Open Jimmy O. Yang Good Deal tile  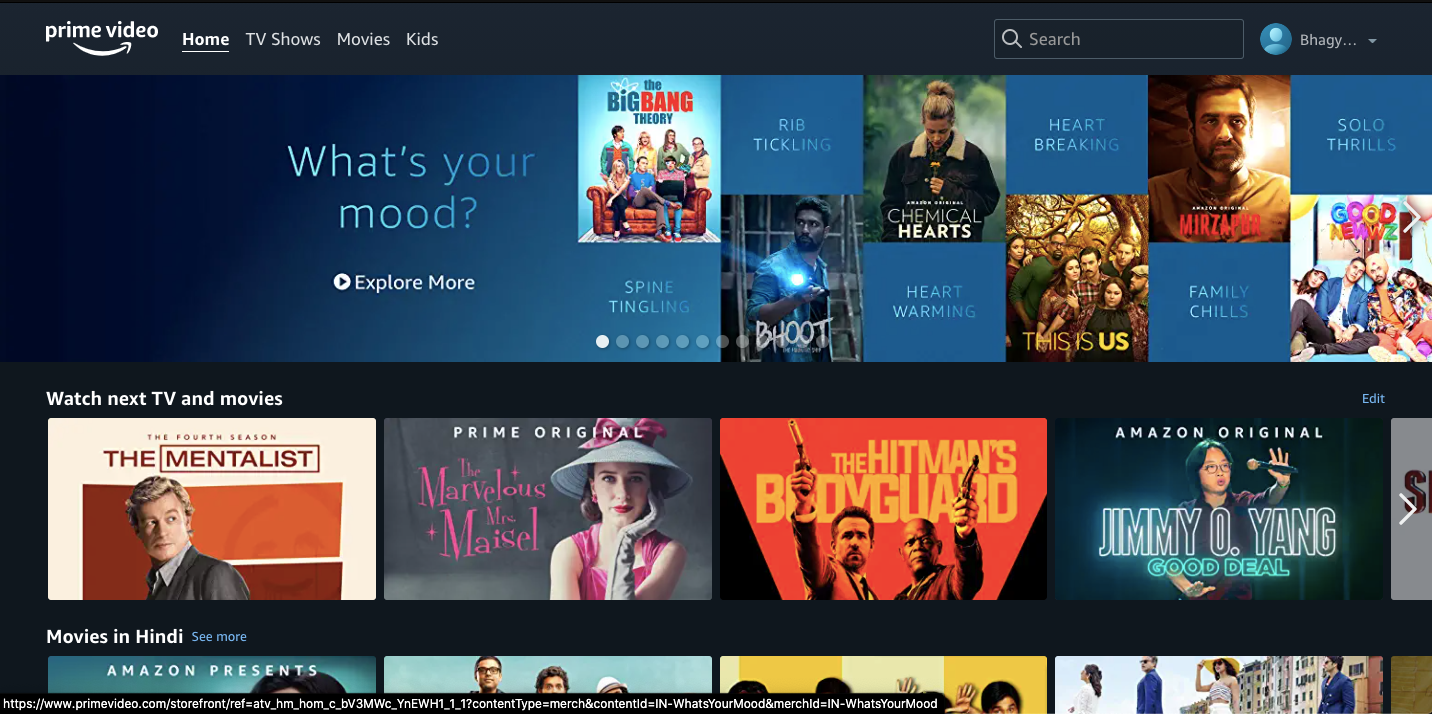click(1219, 509)
